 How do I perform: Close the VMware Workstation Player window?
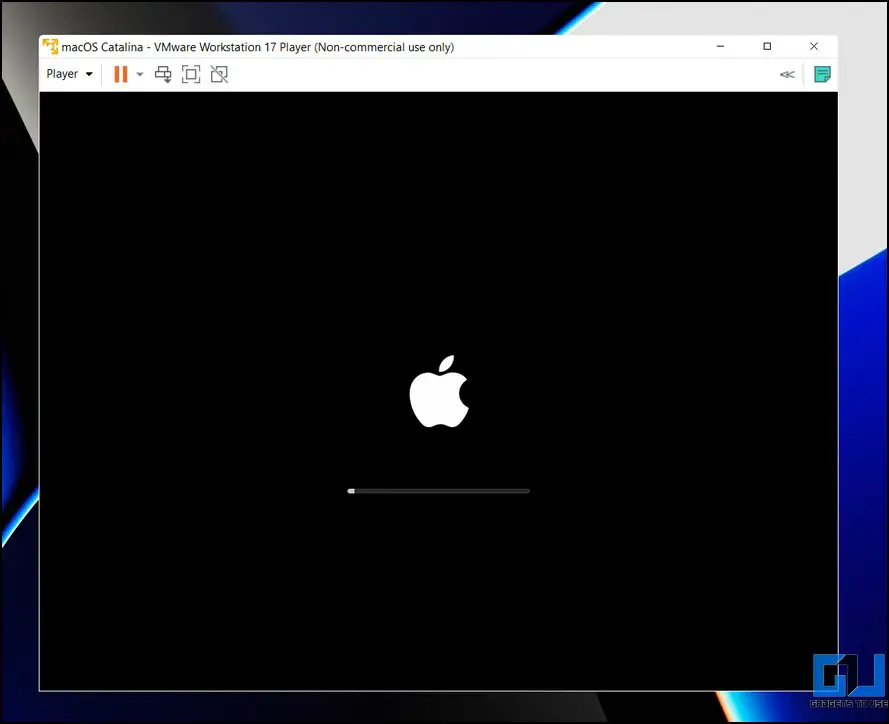click(x=814, y=47)
